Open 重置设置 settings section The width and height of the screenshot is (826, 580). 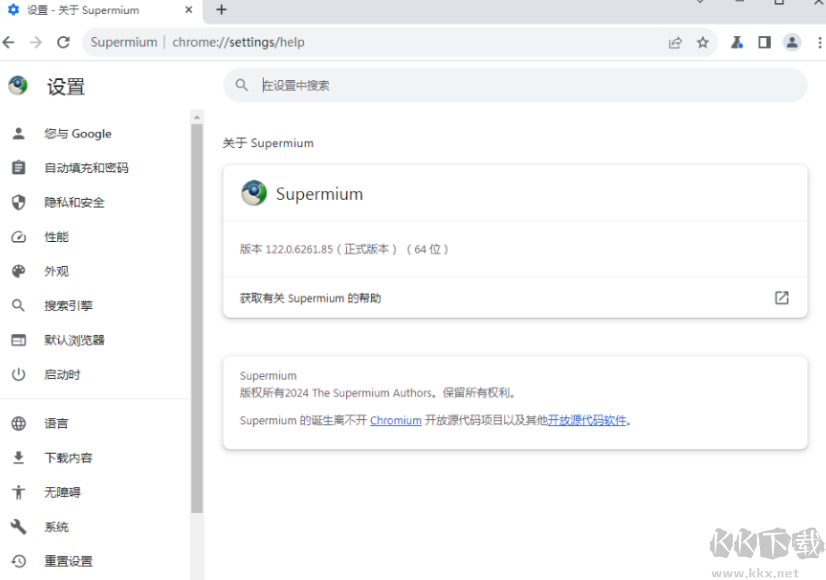point(95,562)
